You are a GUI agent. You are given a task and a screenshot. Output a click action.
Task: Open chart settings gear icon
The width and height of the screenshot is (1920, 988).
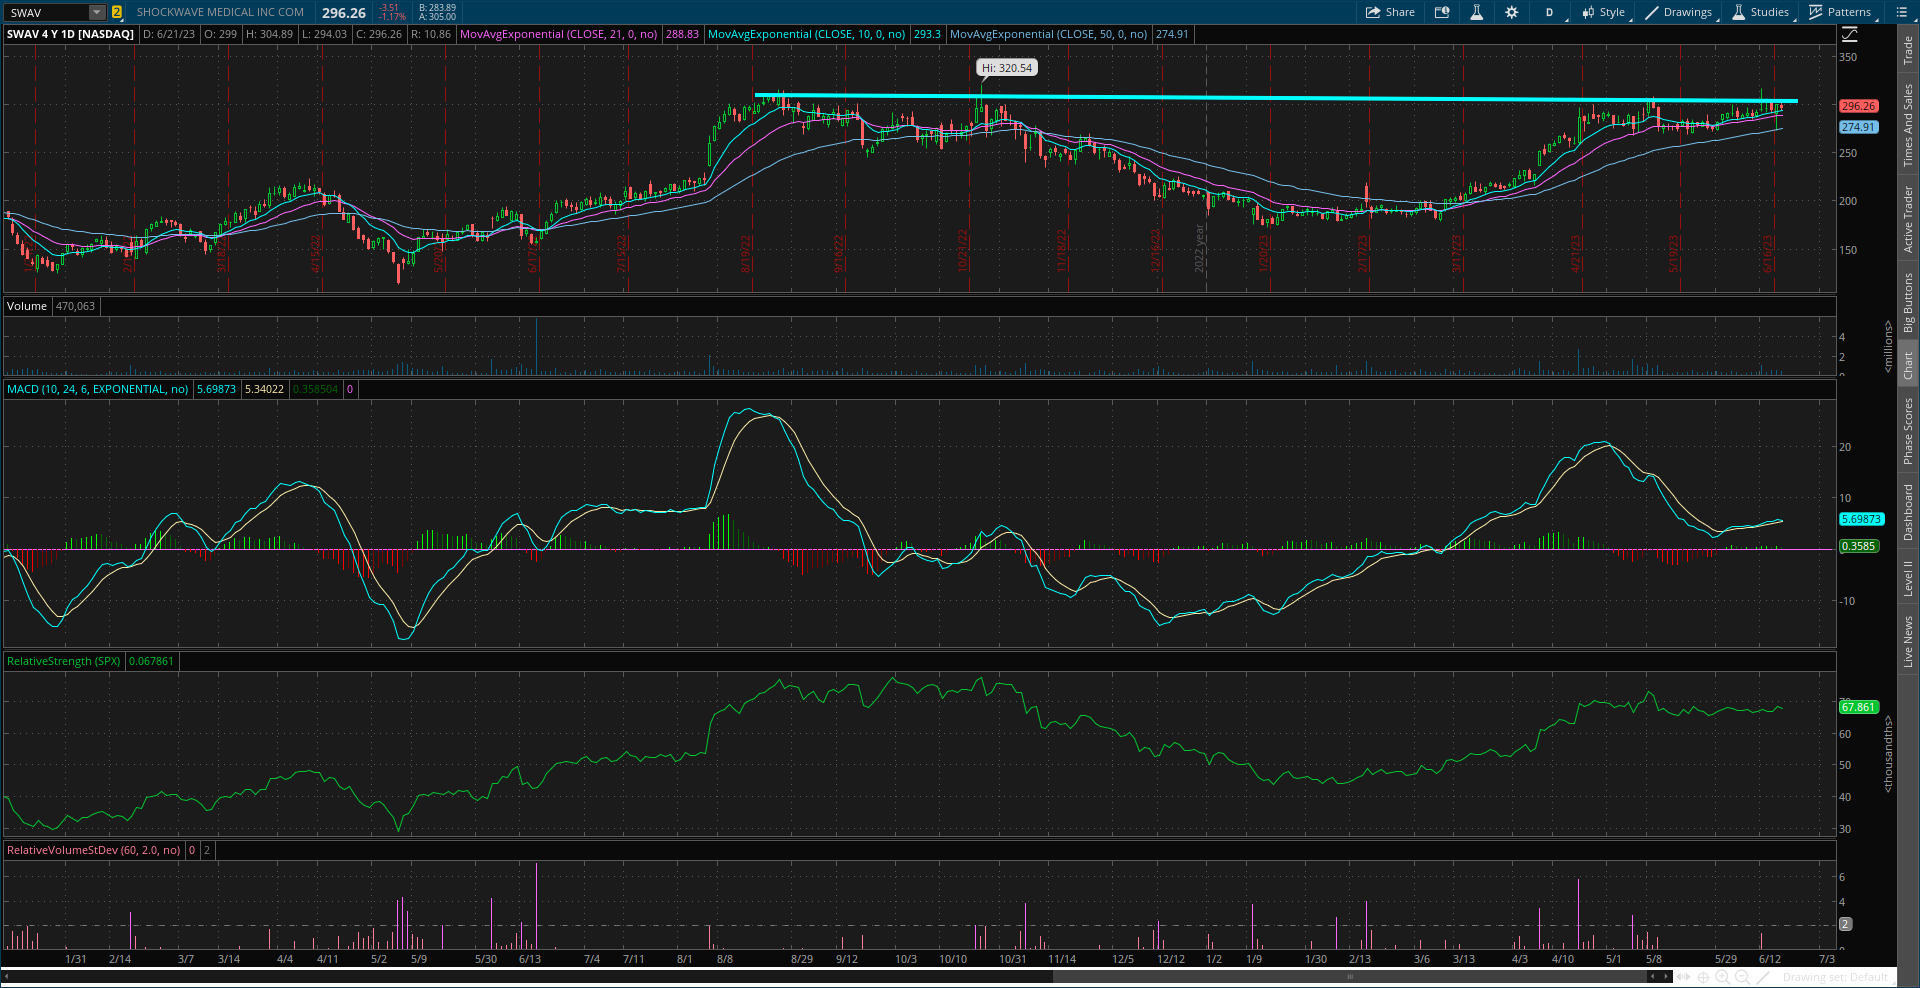1511,12
